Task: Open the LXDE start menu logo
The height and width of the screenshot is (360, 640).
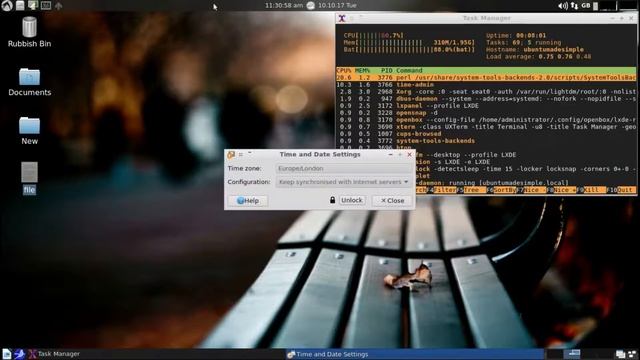Action: 7,6
